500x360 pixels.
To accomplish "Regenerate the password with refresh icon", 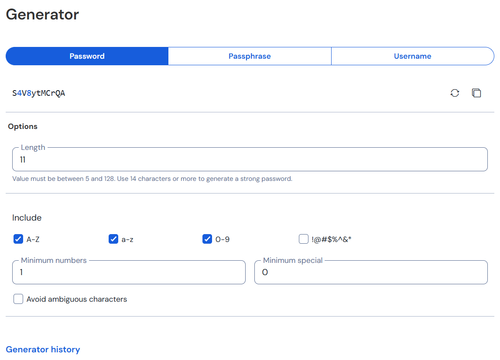I will [x=455, y=93].
